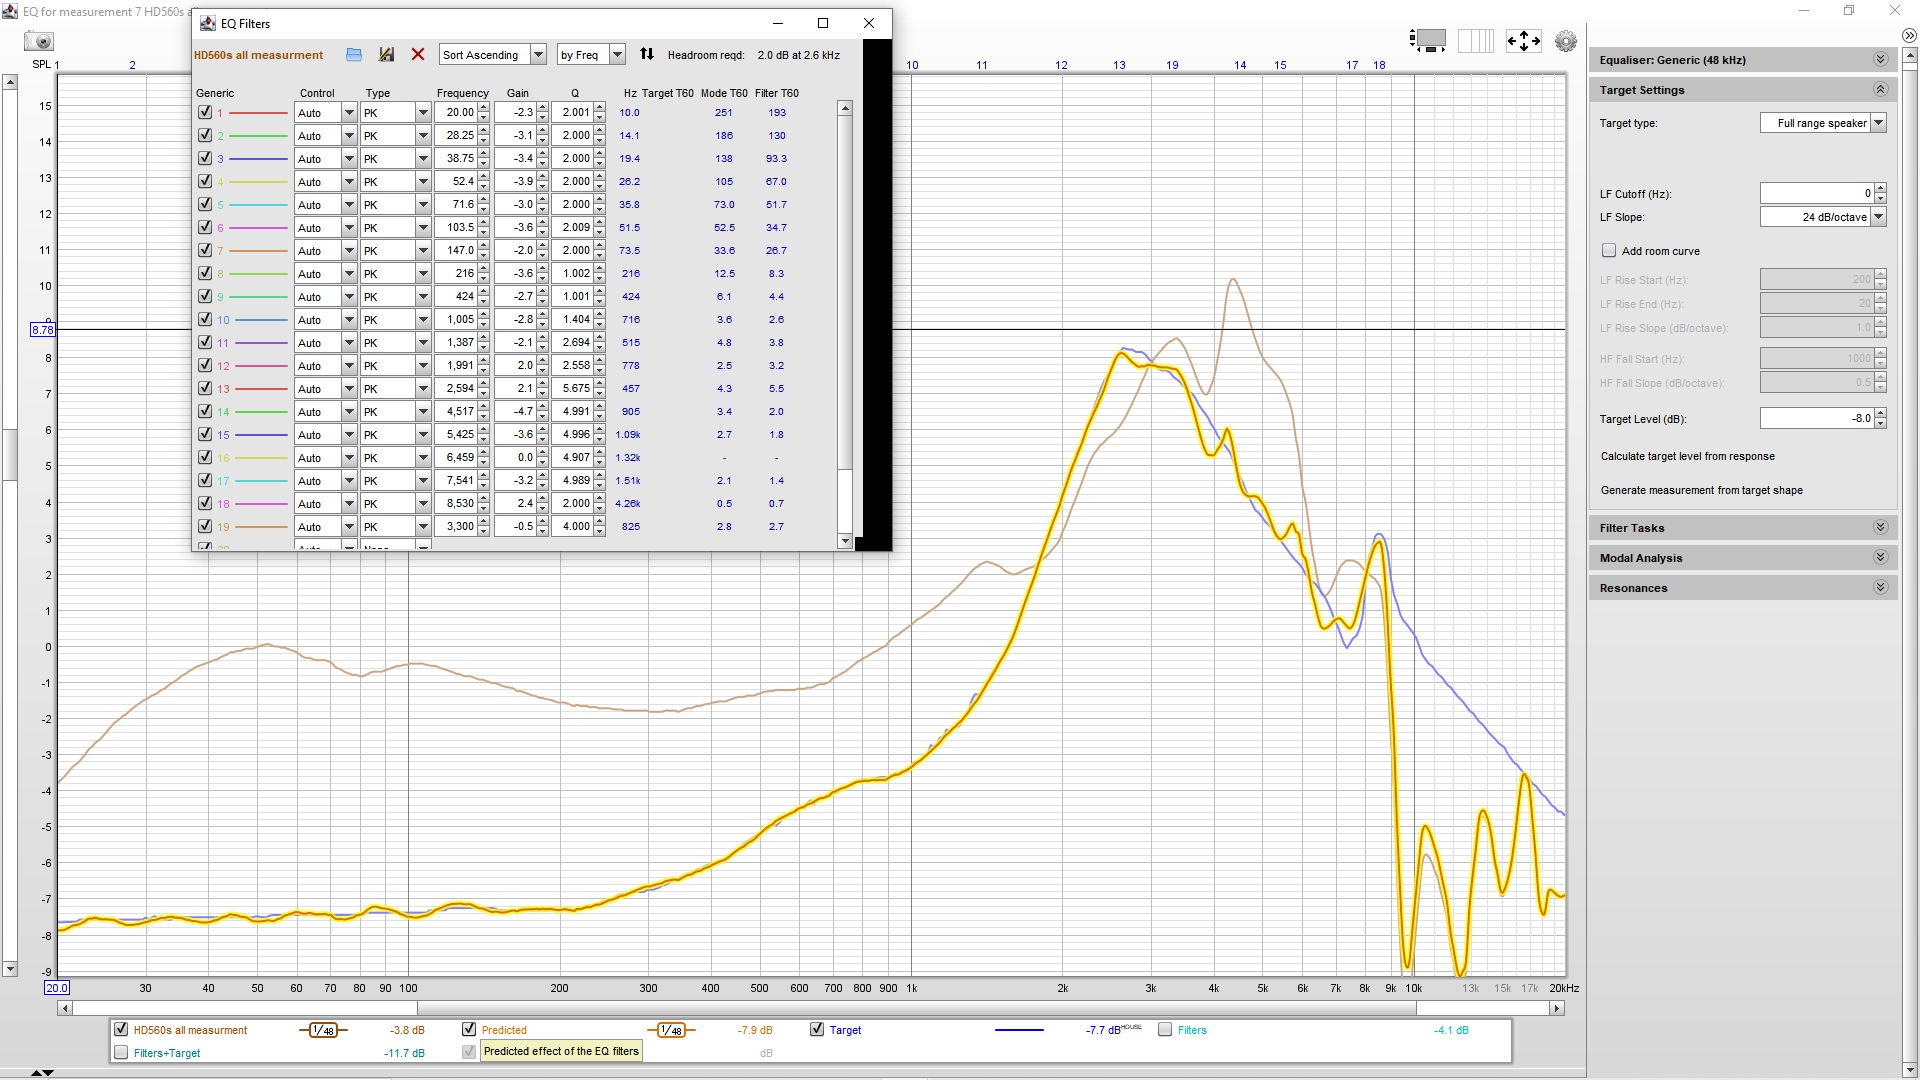Hide the Target trace checkbox

[817, 1030]
